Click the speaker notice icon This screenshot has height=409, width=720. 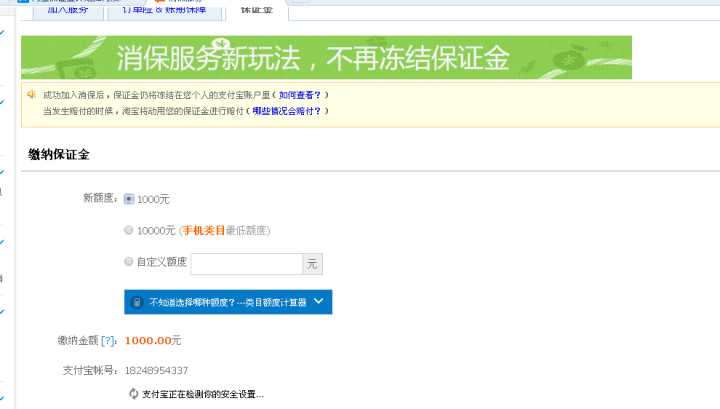tap(31, 95)
